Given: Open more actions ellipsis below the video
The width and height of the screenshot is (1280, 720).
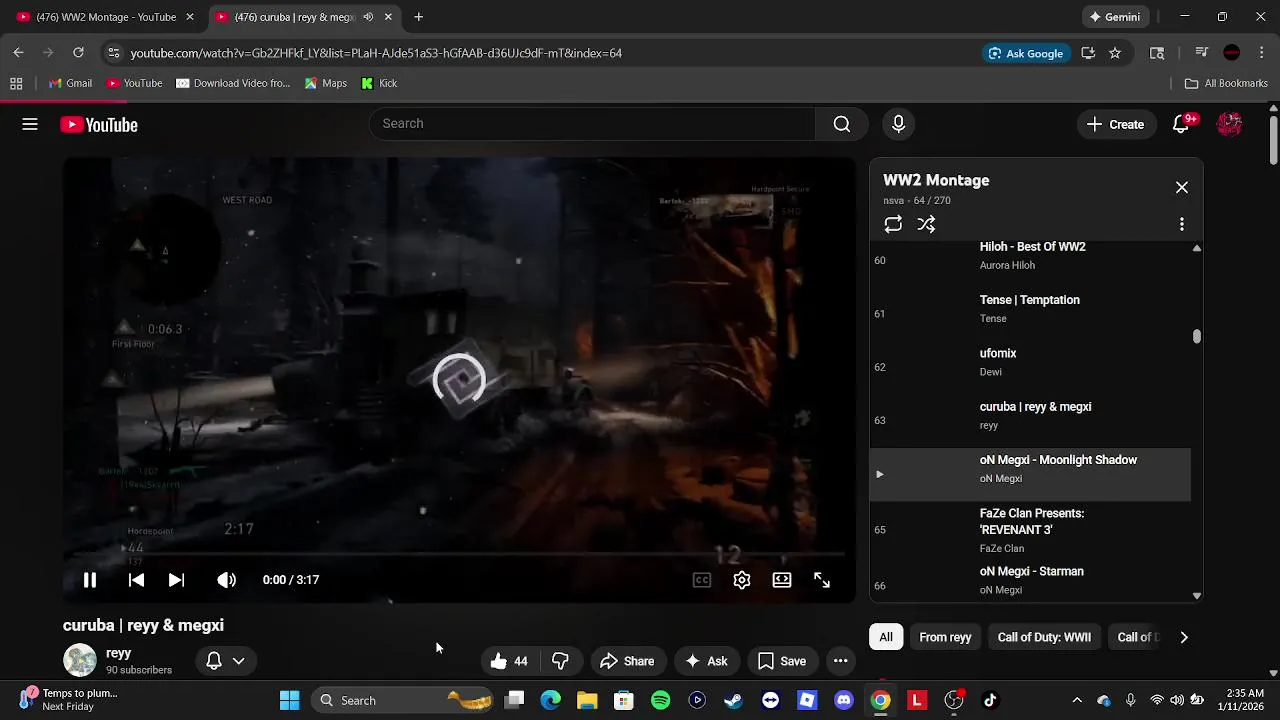Looking at the screenshot, I should 841,661.
